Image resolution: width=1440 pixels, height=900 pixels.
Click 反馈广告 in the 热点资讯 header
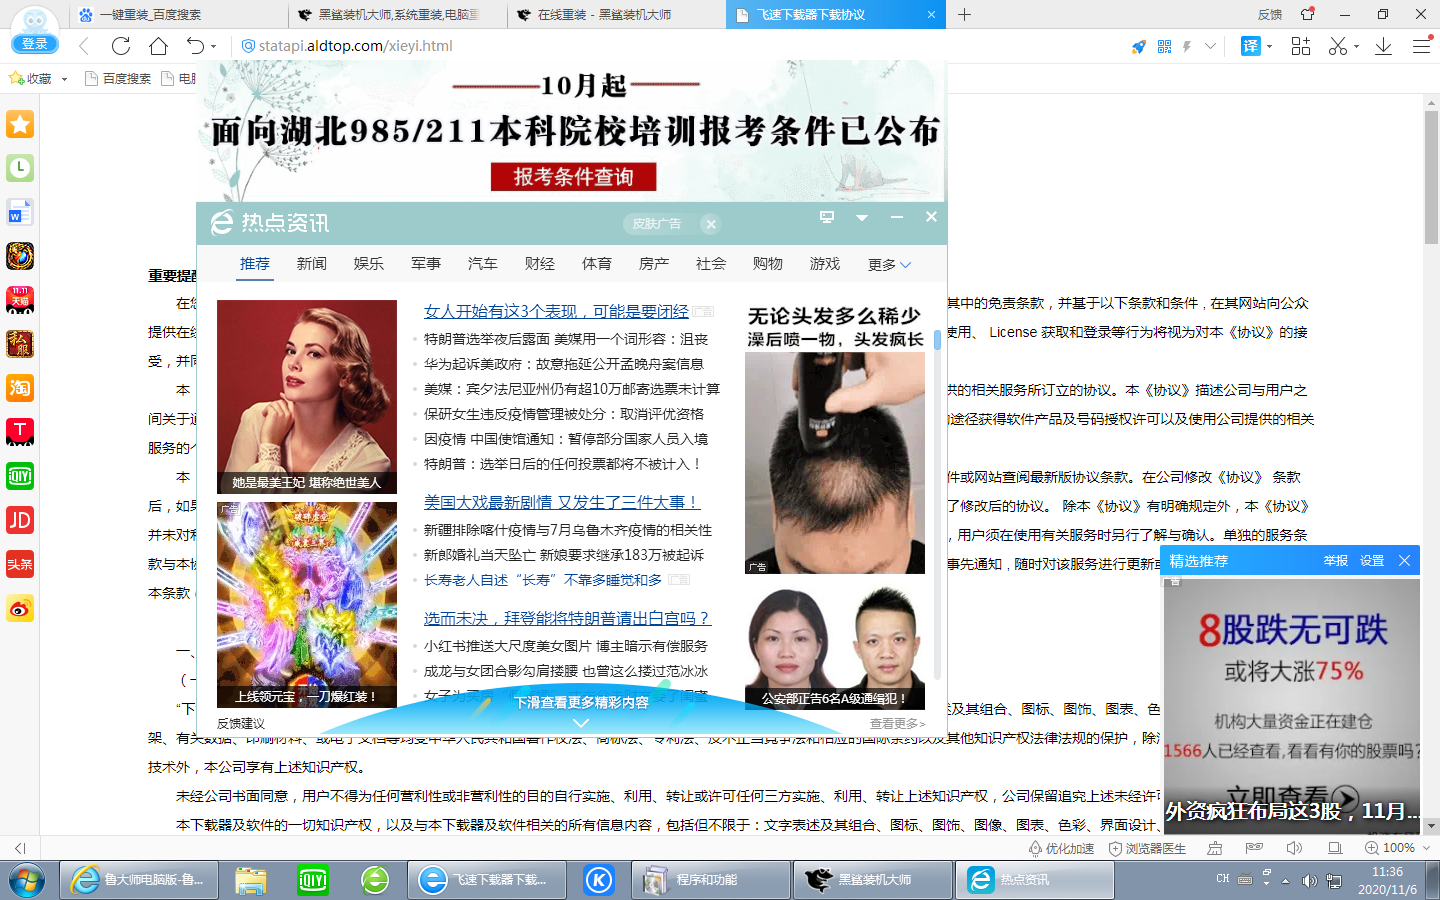pyautogui.click(x=656, y=224)
